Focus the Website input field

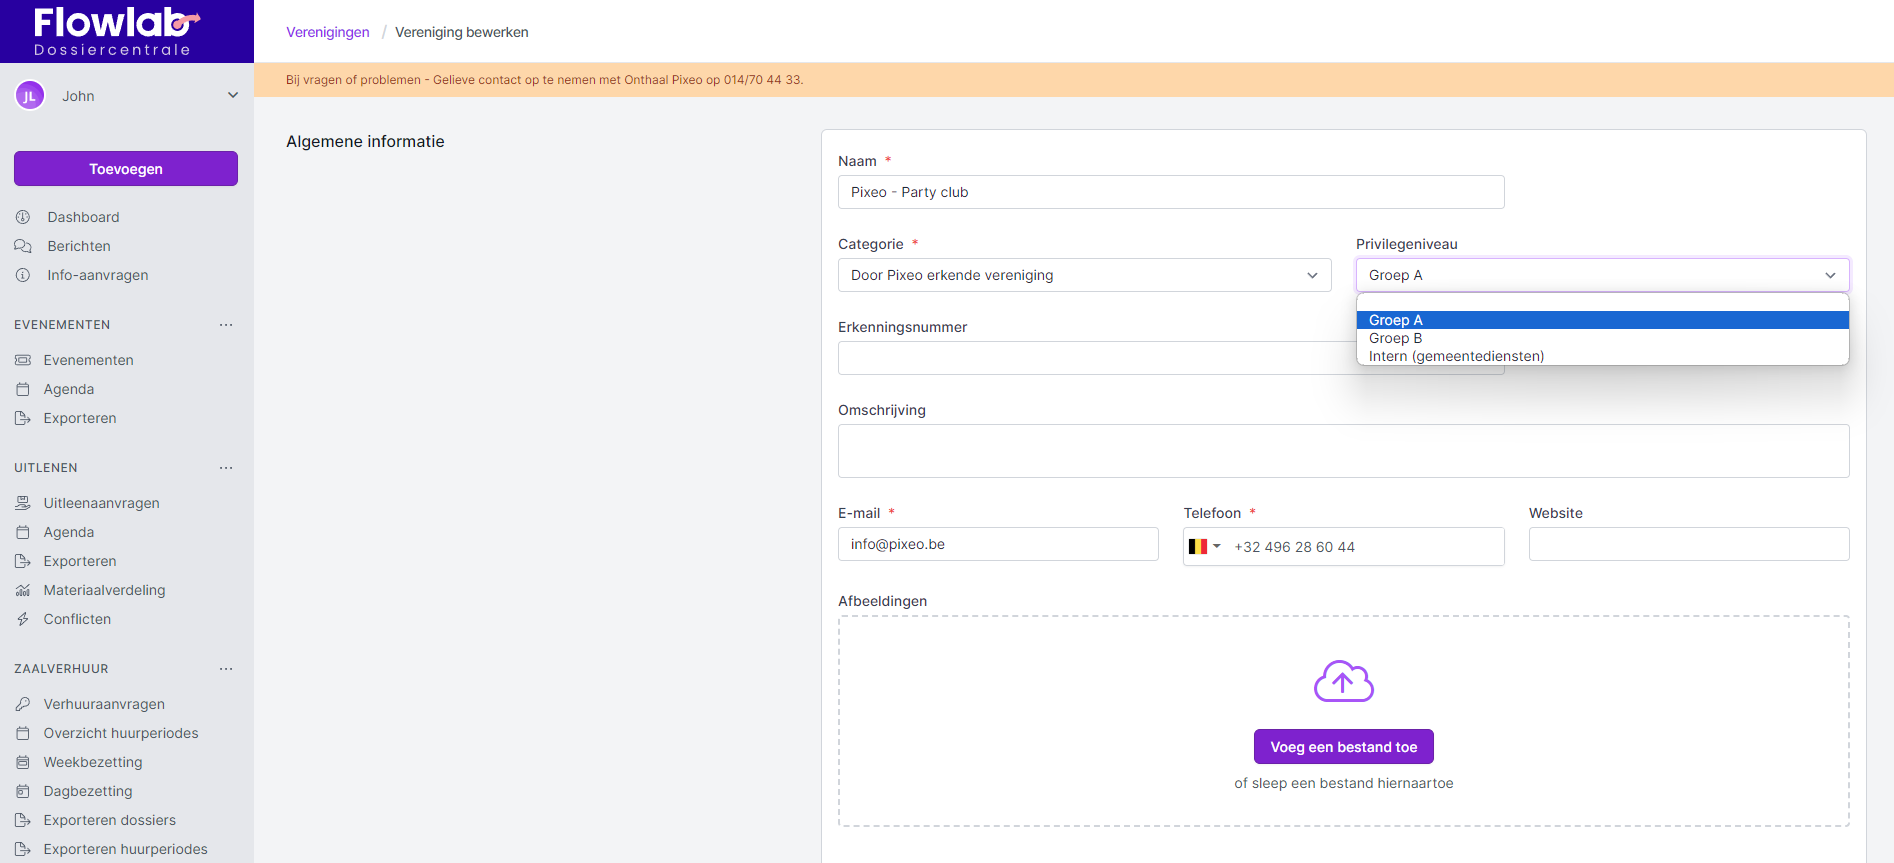coord(1688,544)
